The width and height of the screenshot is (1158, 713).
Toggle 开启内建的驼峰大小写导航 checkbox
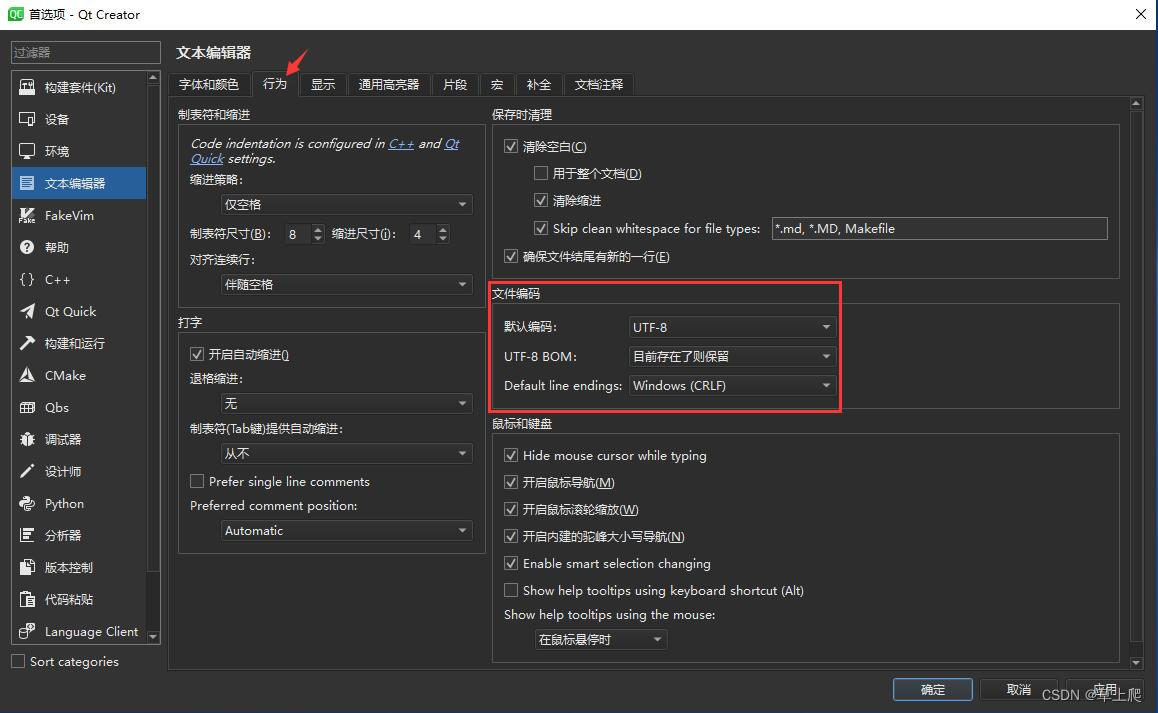point(510,536)
